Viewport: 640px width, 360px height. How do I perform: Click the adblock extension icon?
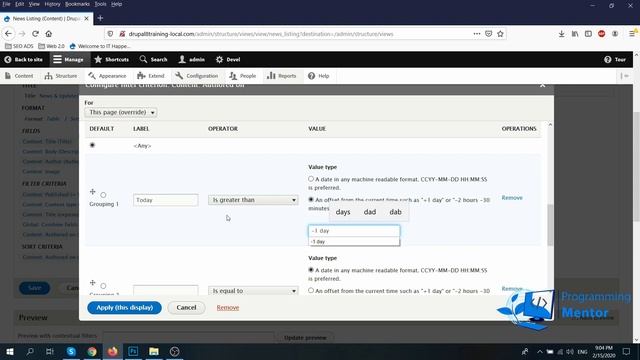pos(601,34)
